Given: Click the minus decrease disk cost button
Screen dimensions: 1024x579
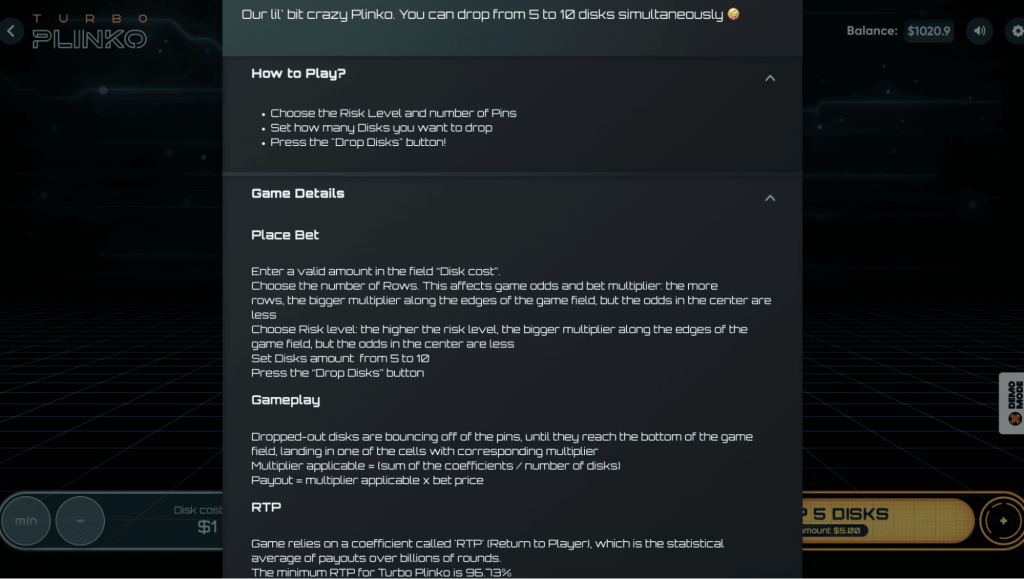Looking at the screenshot, I should tap(79, 521).
